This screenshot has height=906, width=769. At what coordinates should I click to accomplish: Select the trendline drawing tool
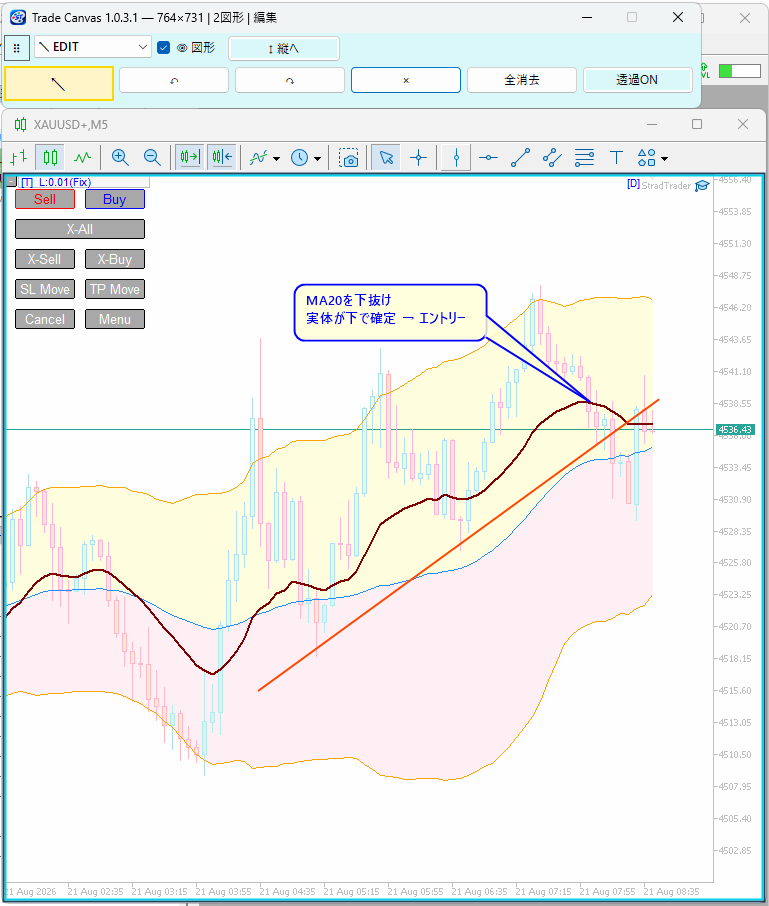point(521,157)
